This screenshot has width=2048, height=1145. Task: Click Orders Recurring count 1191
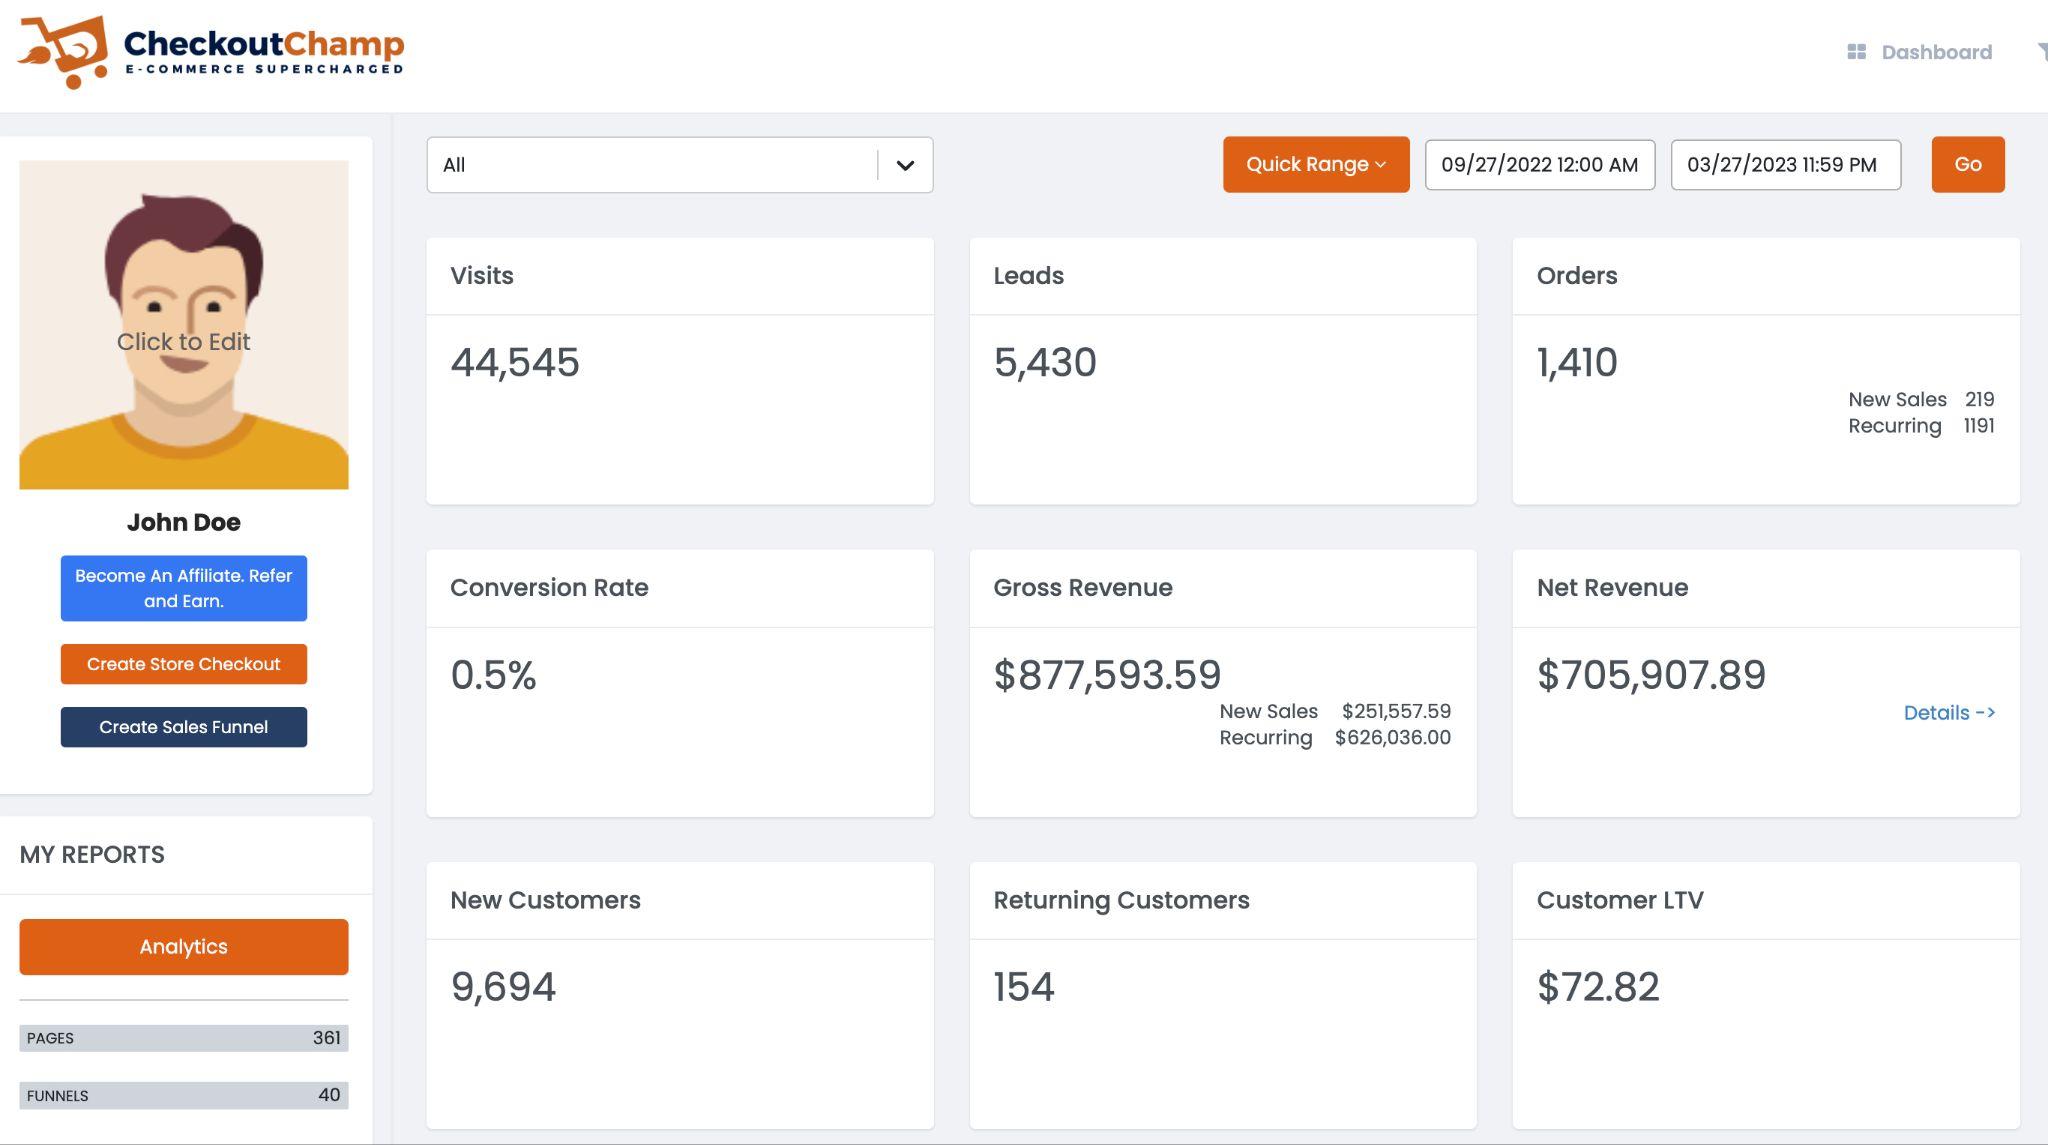coord(1979,425)
